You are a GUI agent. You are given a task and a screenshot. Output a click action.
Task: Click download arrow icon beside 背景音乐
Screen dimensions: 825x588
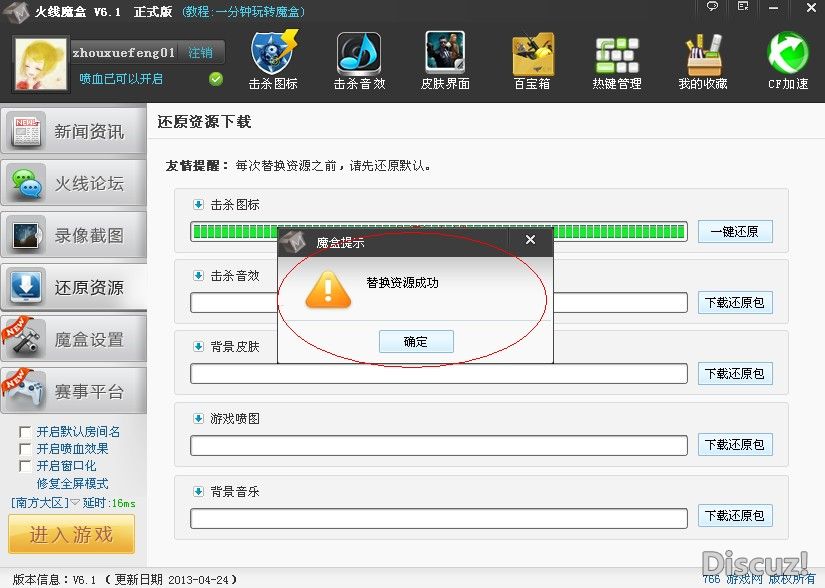click(198, 492)
